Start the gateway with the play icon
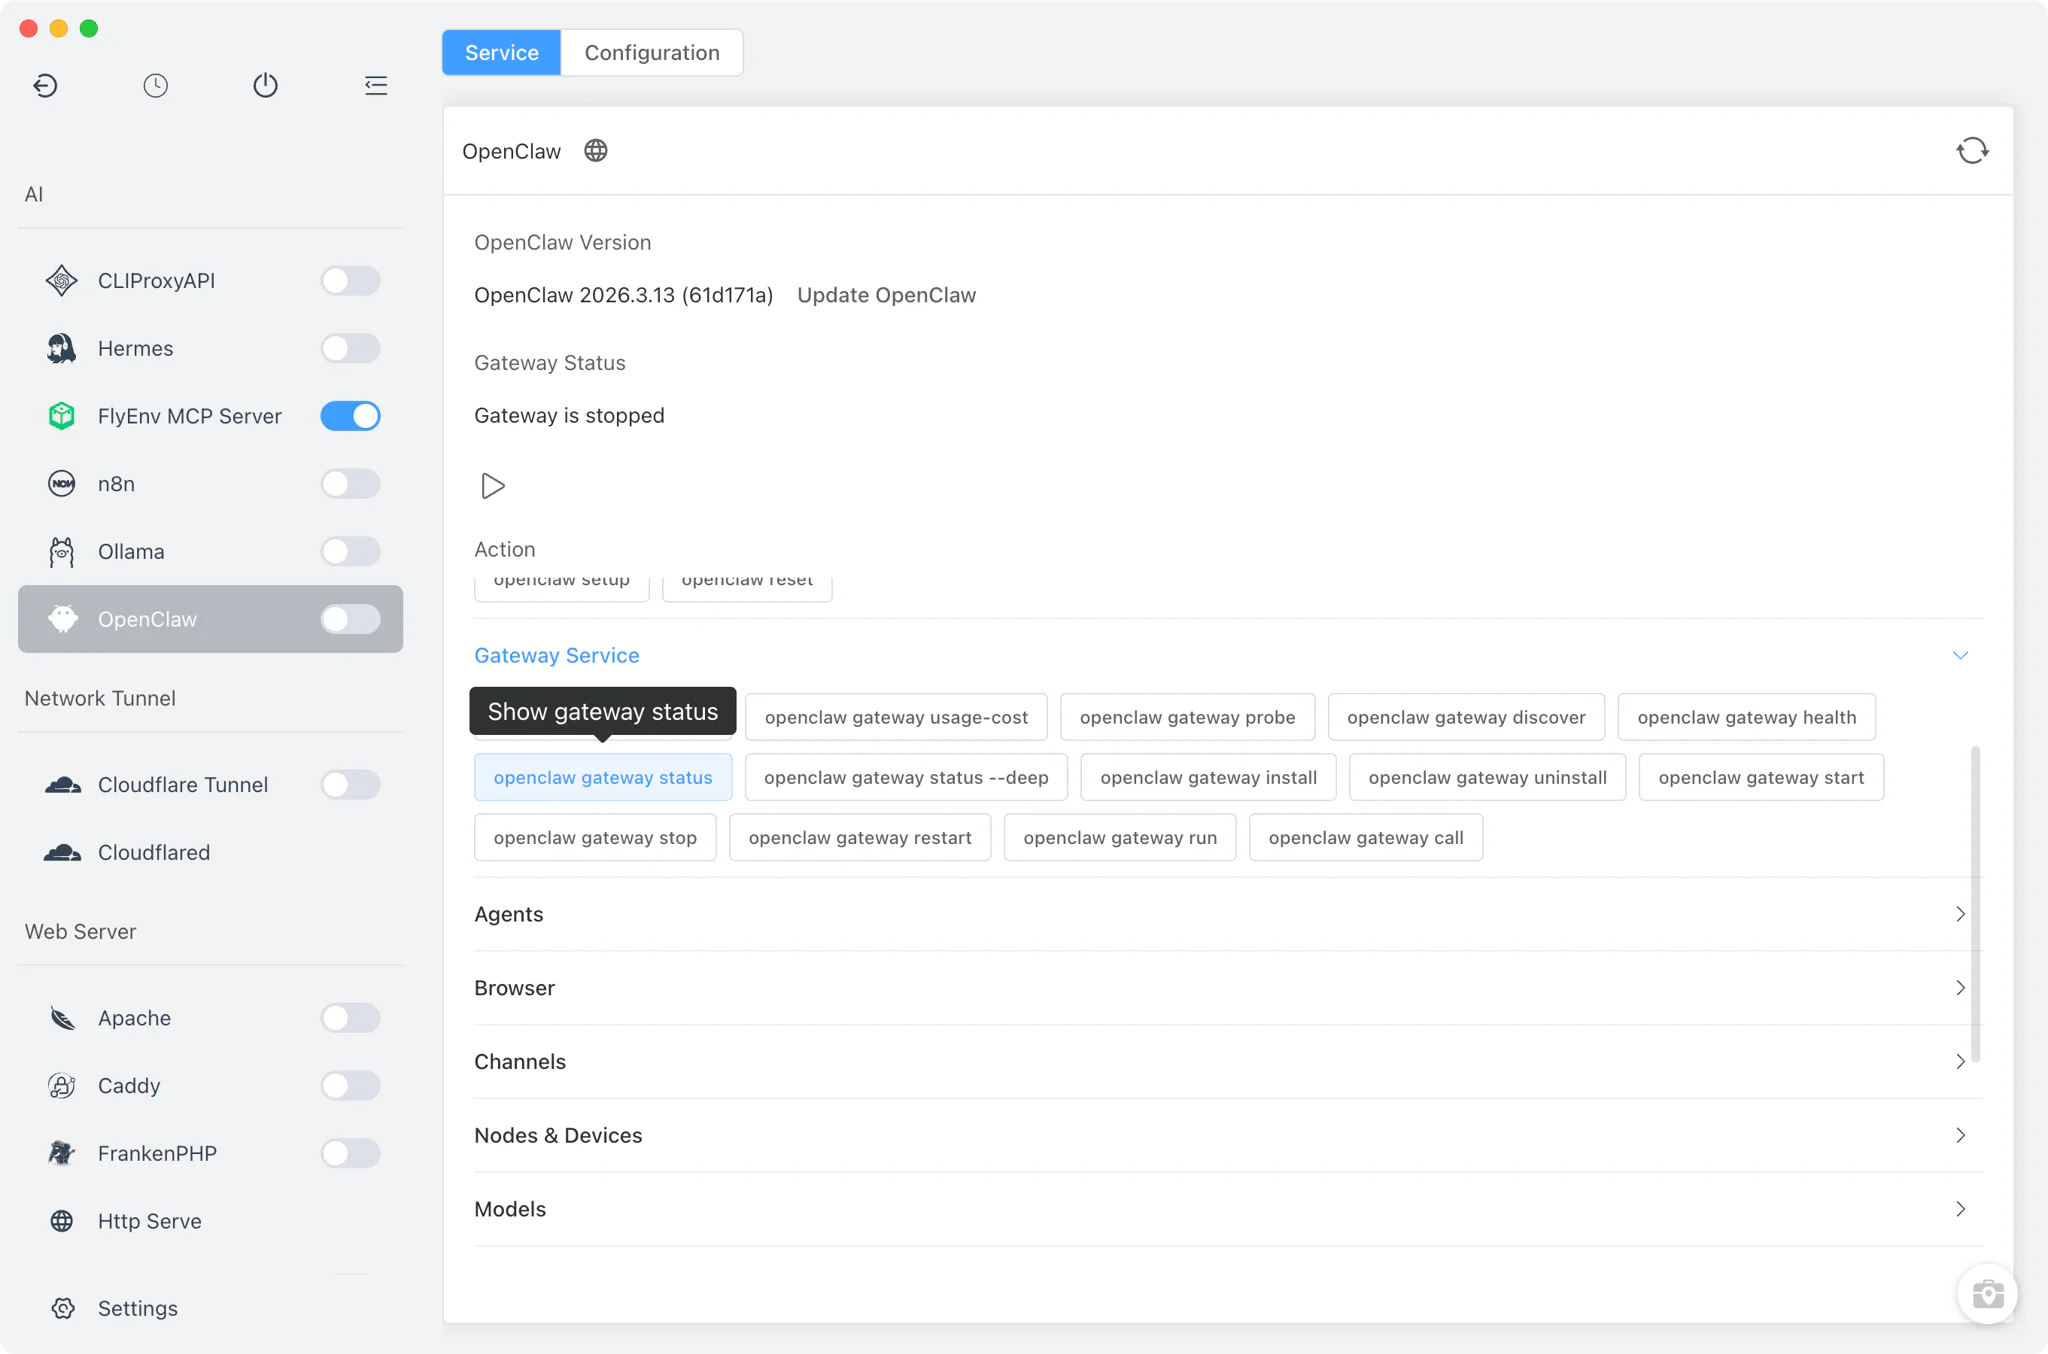 [x=492, y=486]
